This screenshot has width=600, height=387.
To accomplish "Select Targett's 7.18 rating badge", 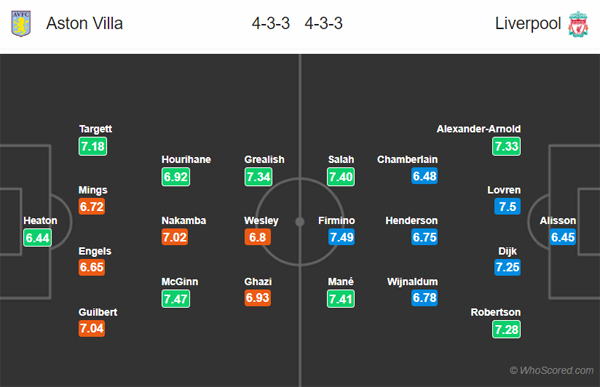I will coord(93,146).
